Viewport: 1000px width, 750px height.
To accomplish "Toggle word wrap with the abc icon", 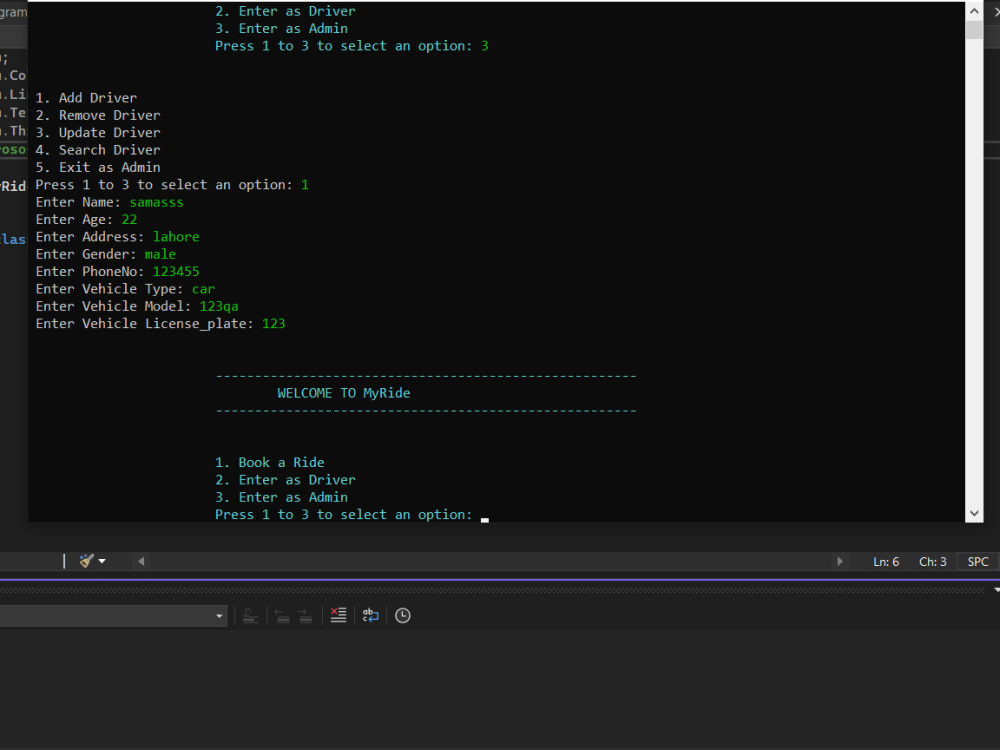I will pos(370,615).
